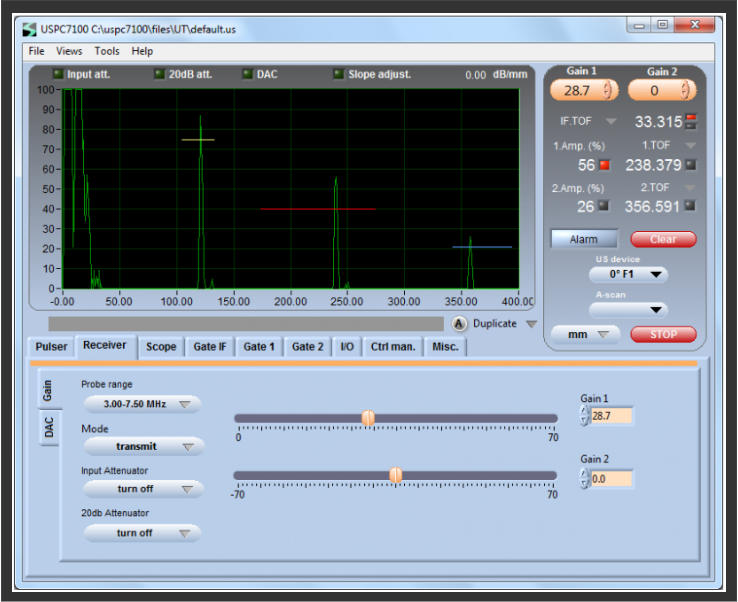Viewport: 738px width, 602px height.
Task: Click the 2.Amp indicator square
Action: 603,207
